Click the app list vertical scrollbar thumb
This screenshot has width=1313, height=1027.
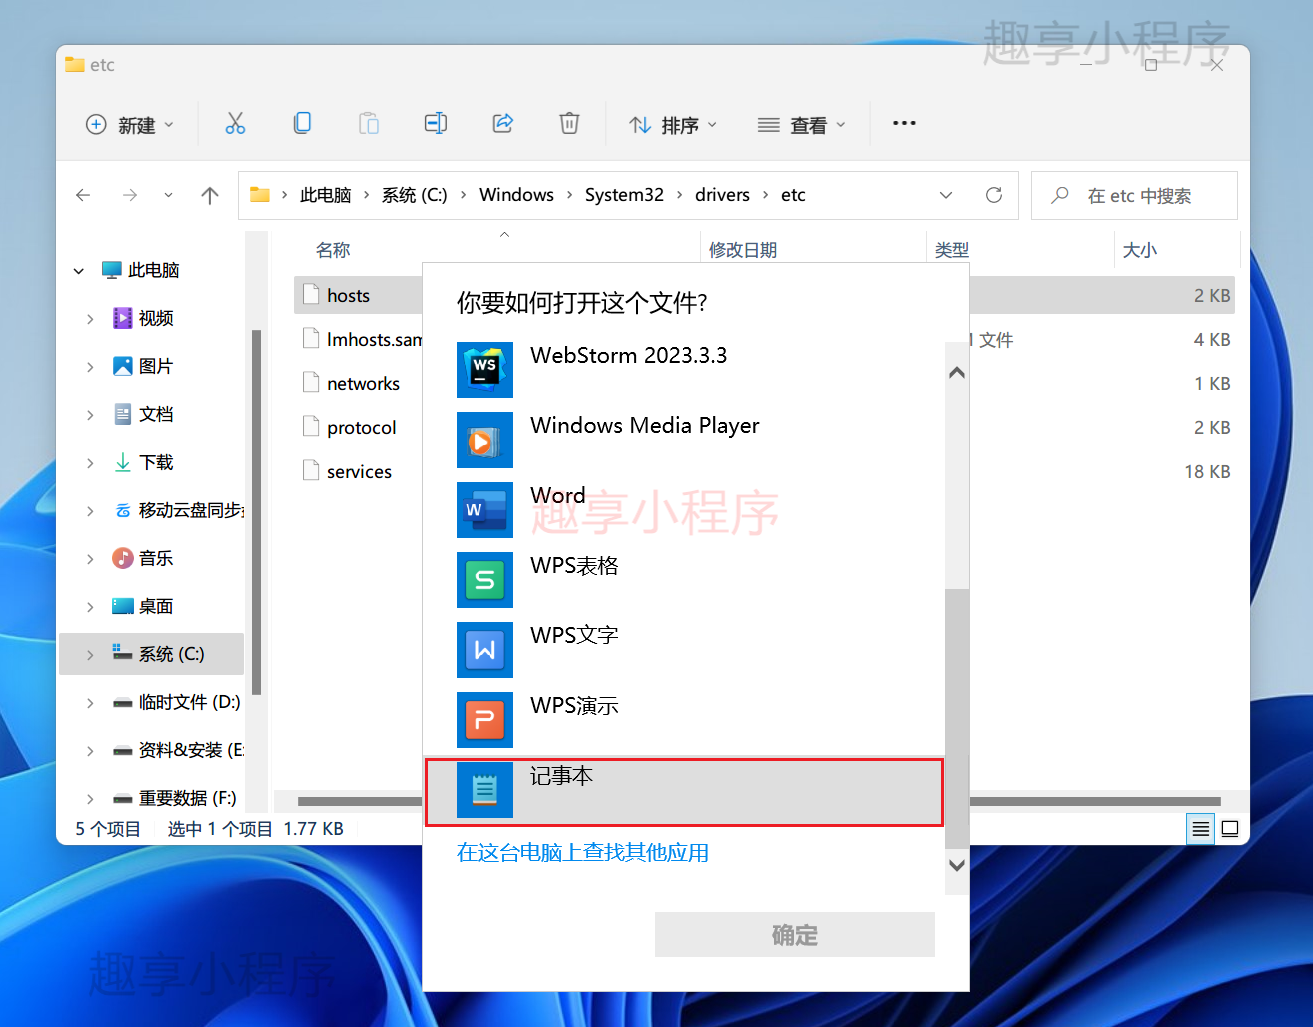(x=957, y=717)
